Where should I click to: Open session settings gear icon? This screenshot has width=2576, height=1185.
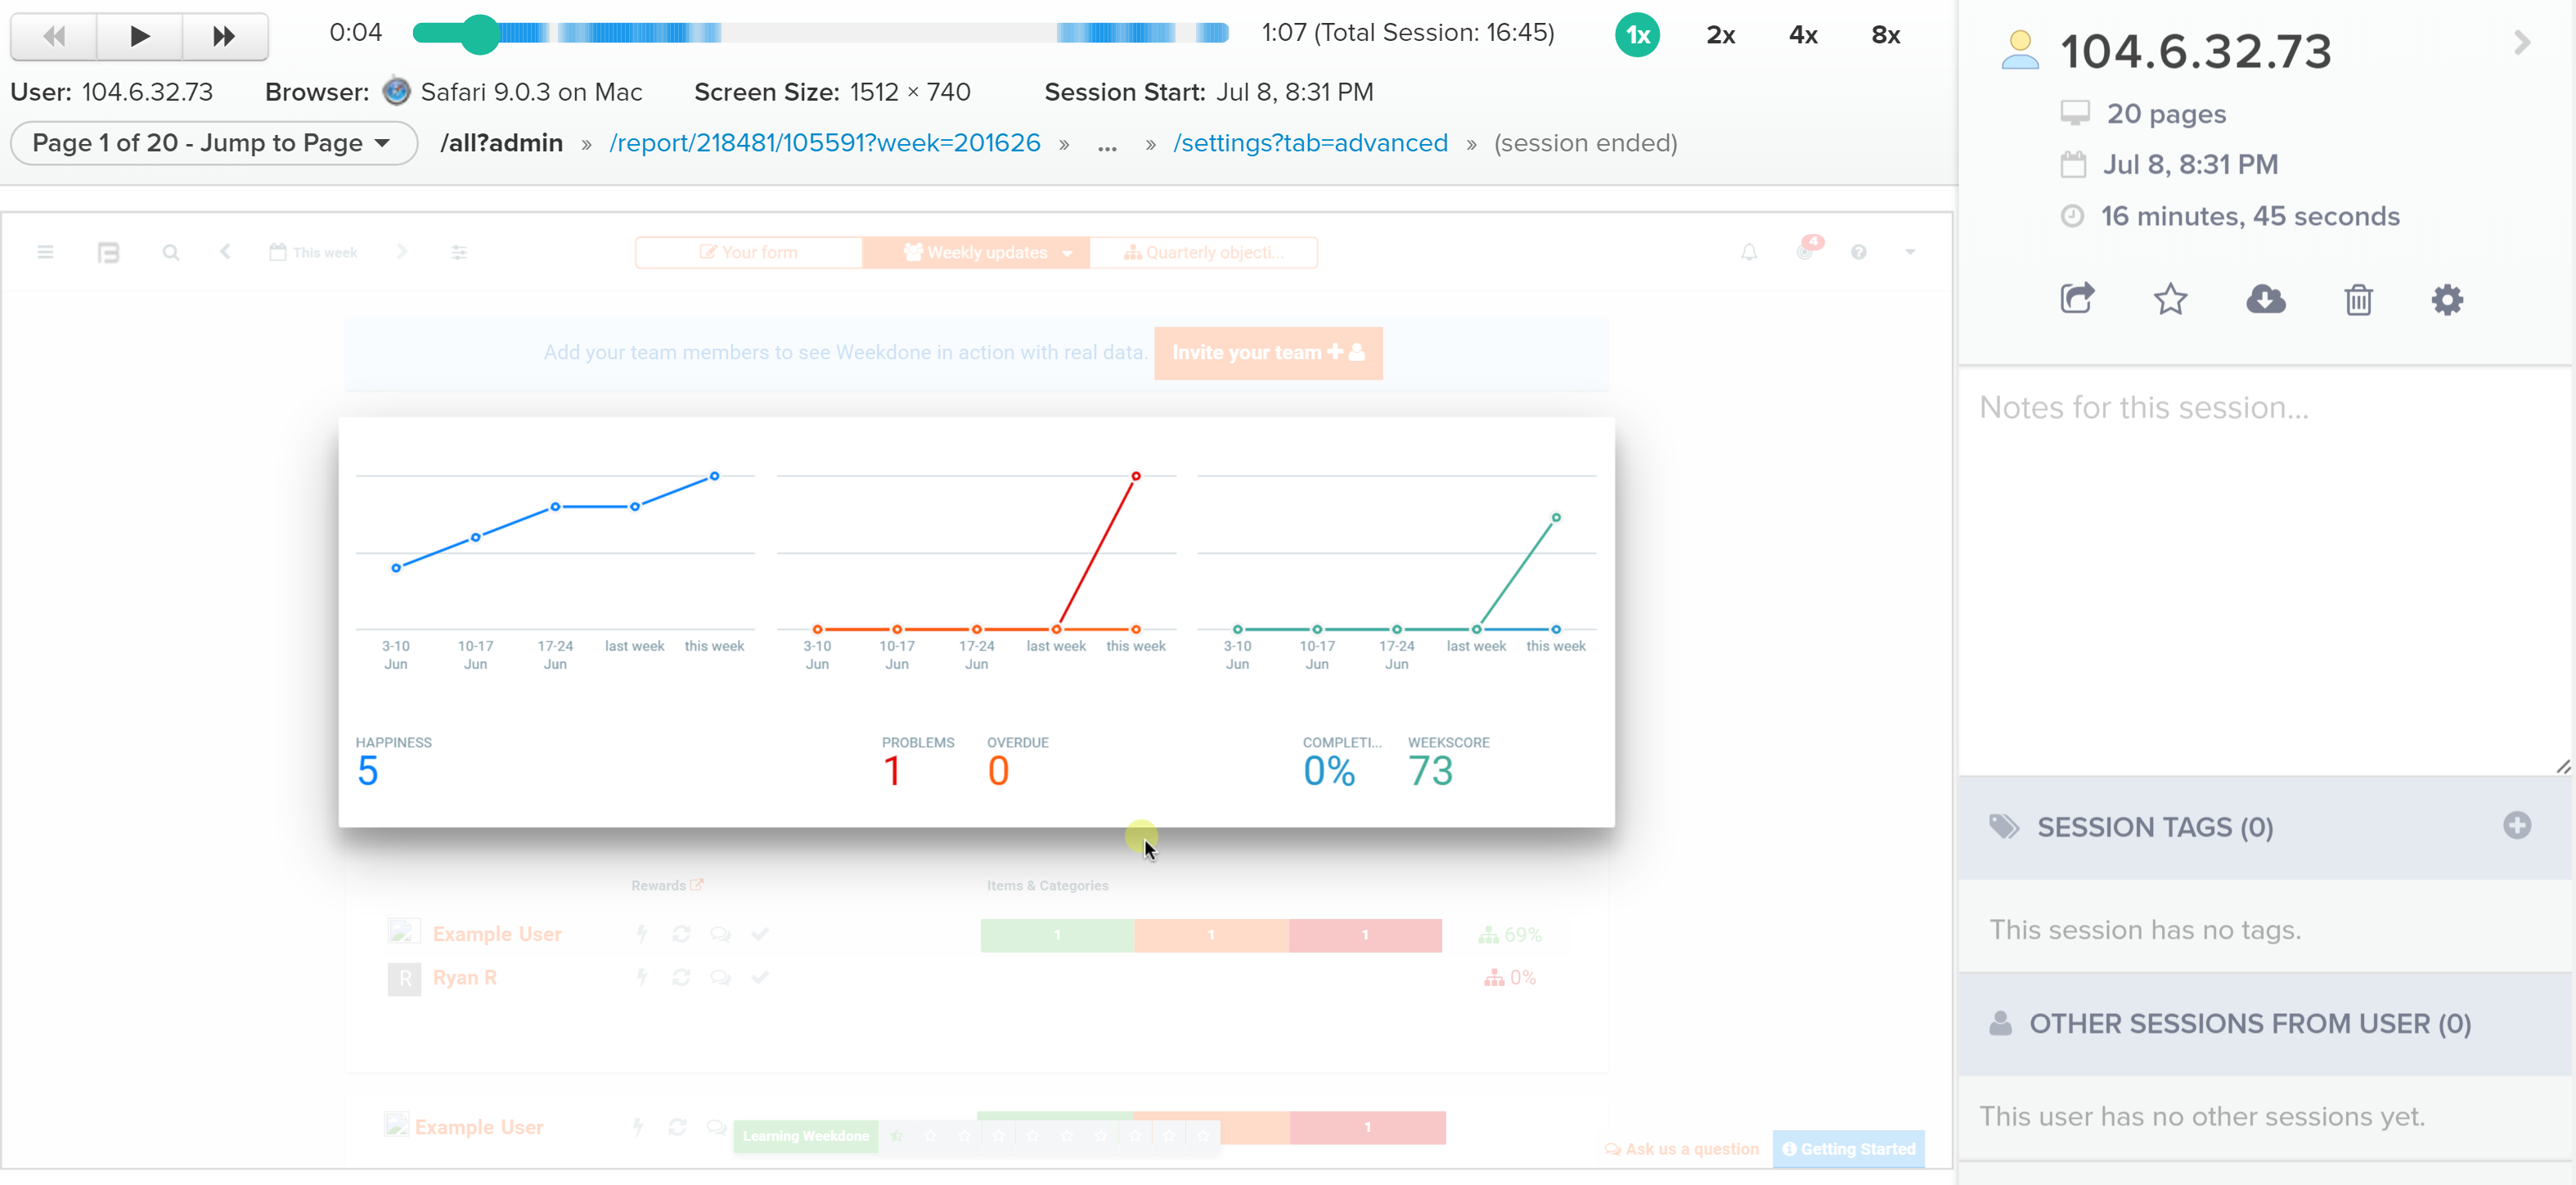(x=2446, y=299)
